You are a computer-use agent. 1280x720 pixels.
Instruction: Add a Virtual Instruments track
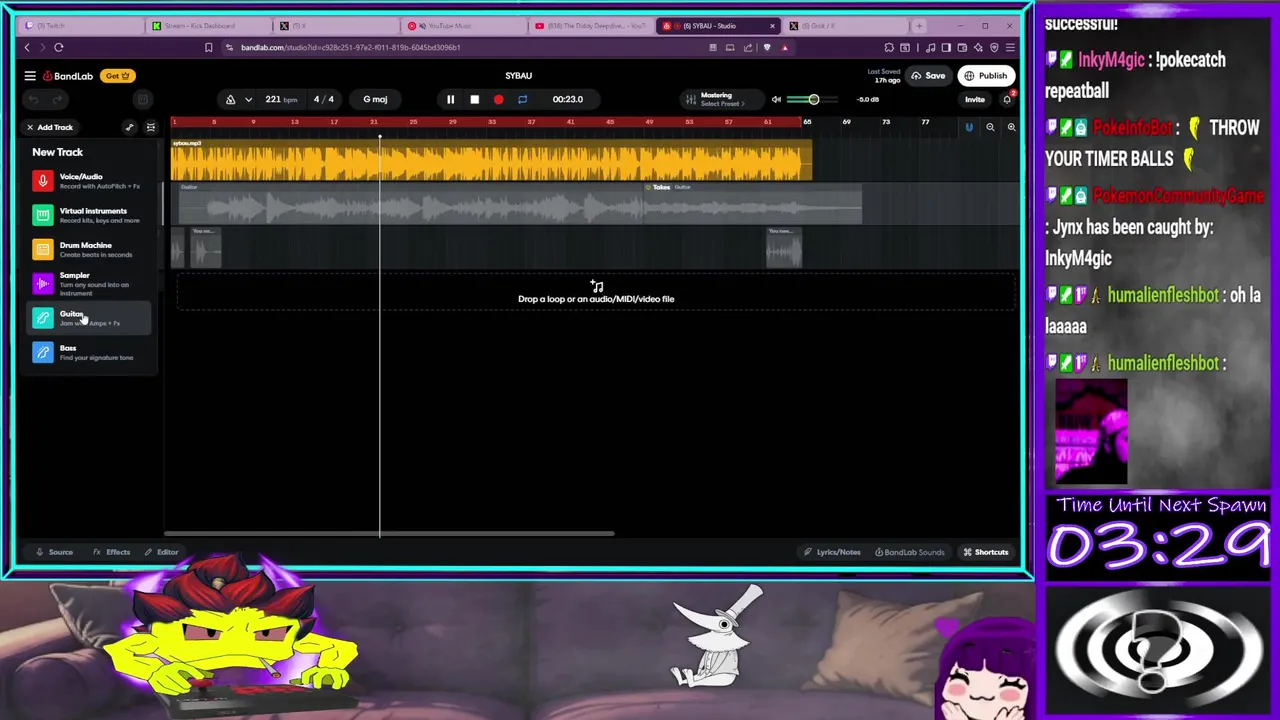pos(90,215)
